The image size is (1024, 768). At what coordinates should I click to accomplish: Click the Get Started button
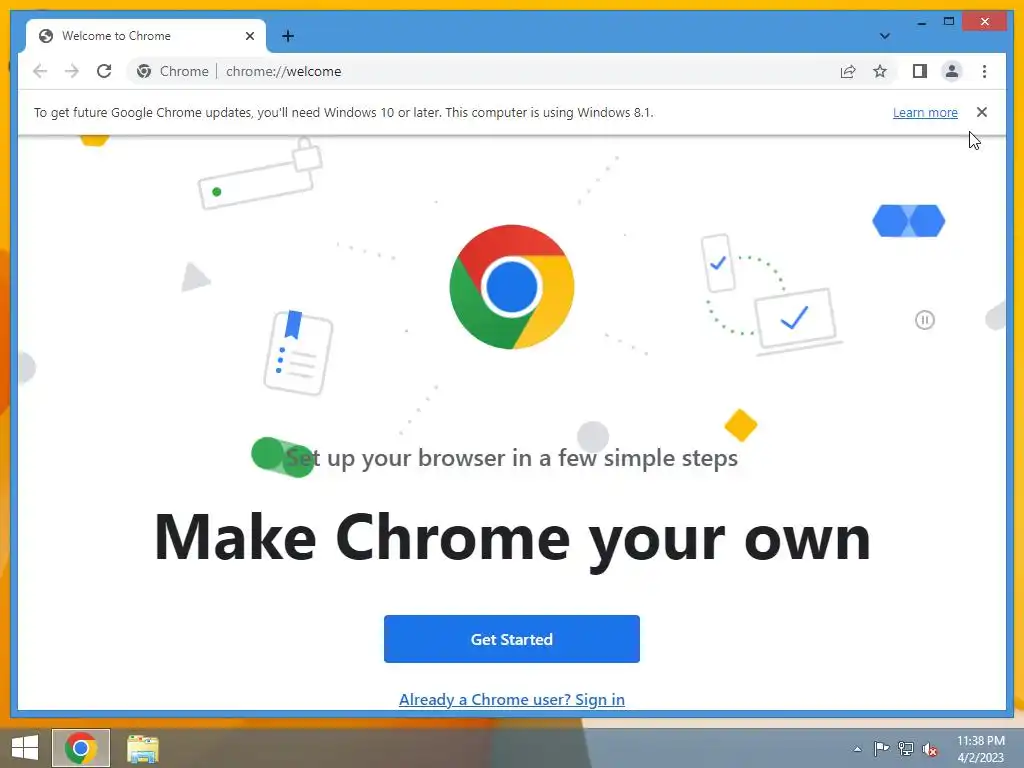pyautogui.click(x=511, y=639)
